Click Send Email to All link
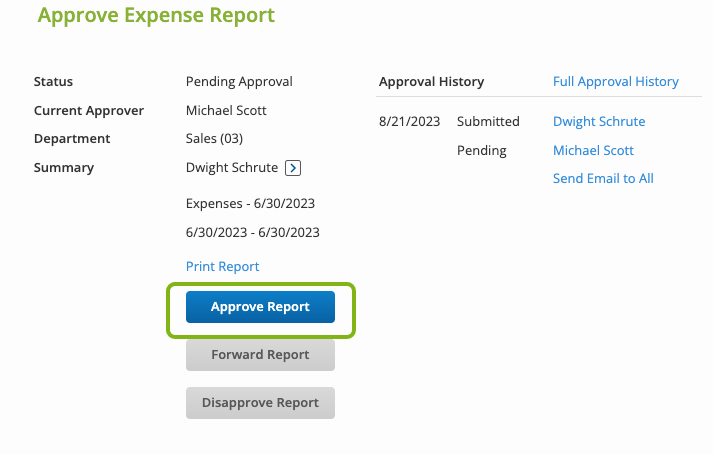 (x=603, y=178)
